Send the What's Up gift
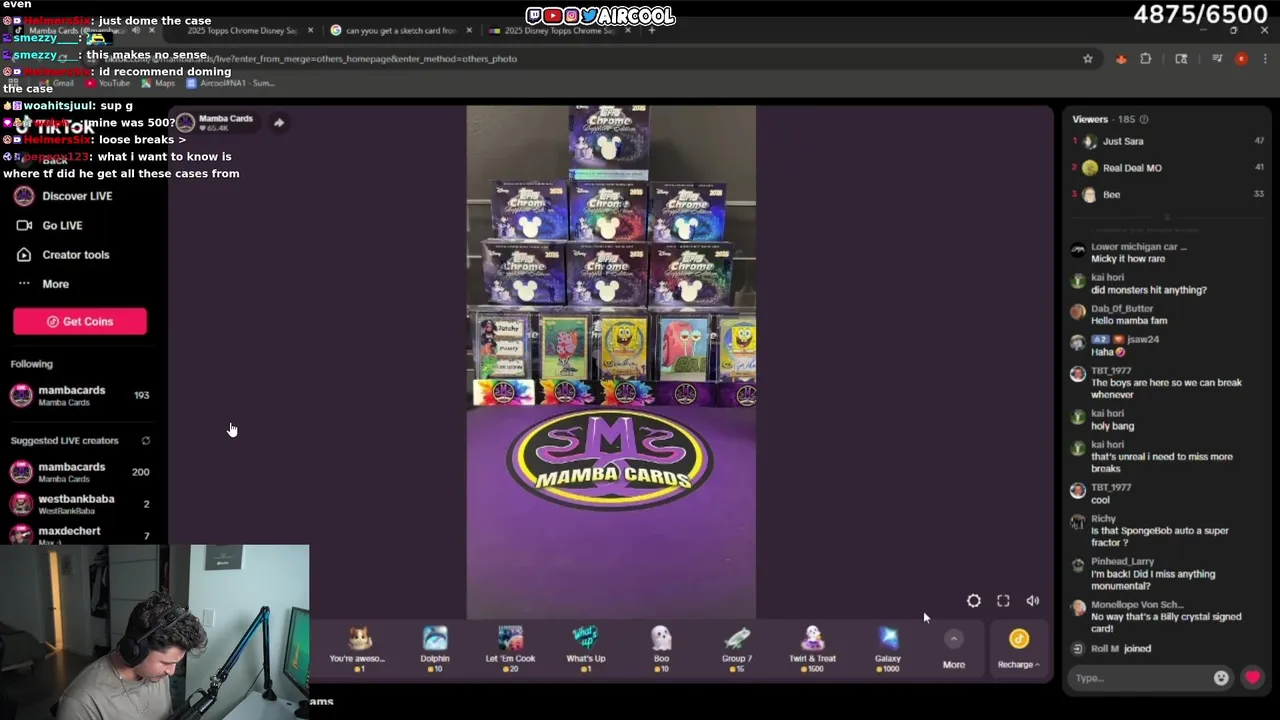This screenshot has height=720, width=1280. click(586, 648)
